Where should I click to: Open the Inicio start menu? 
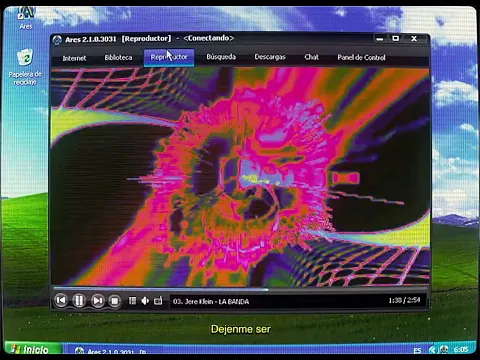(33, 349)
